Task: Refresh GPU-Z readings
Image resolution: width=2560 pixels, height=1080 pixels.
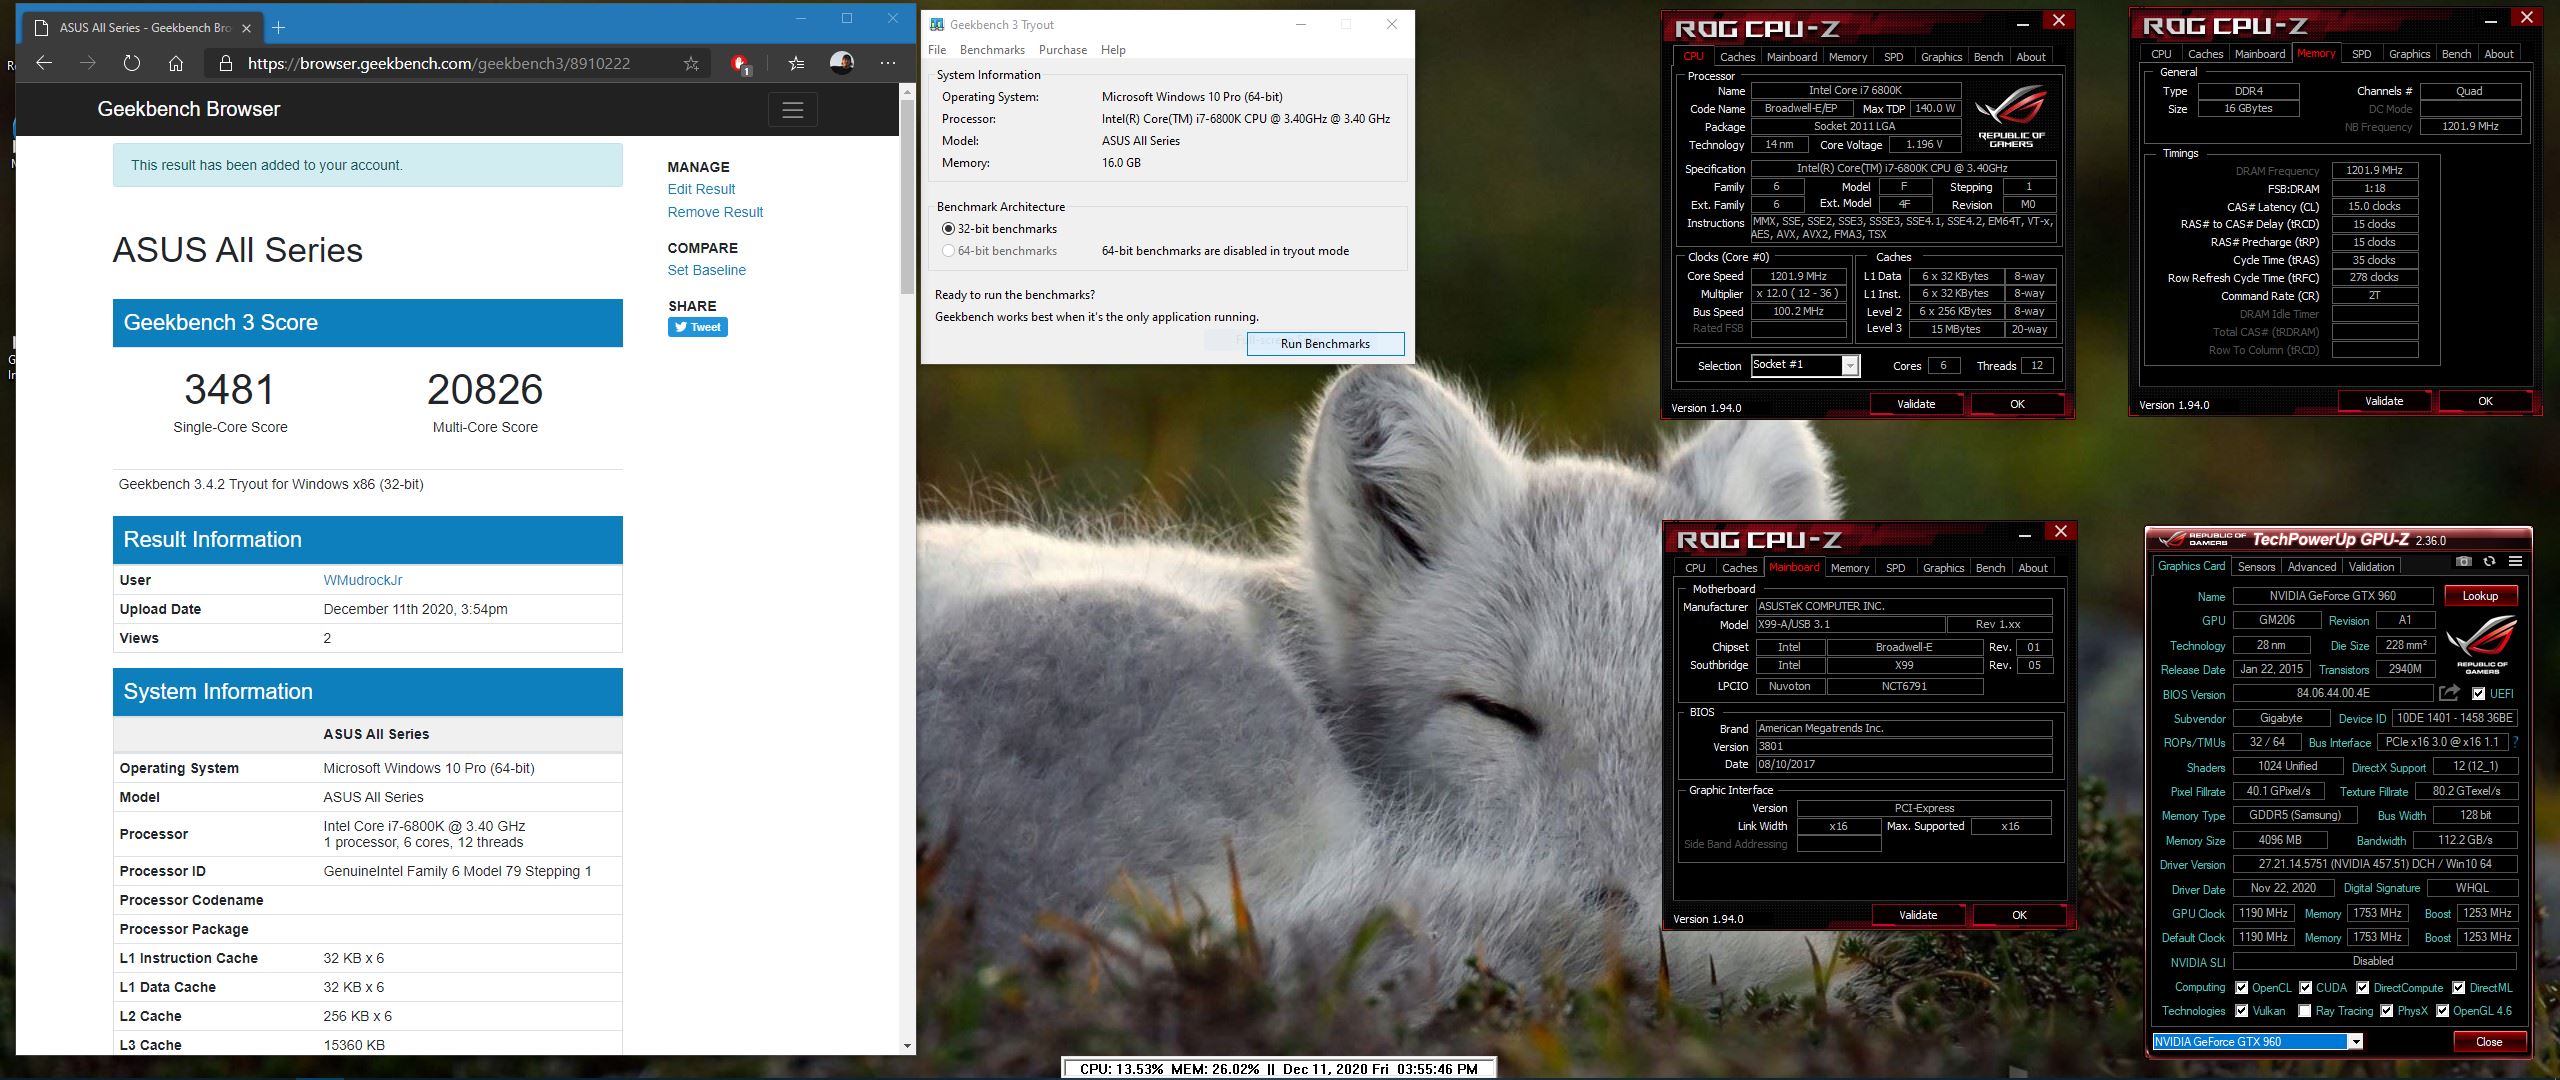Action: click(2489, 561)
